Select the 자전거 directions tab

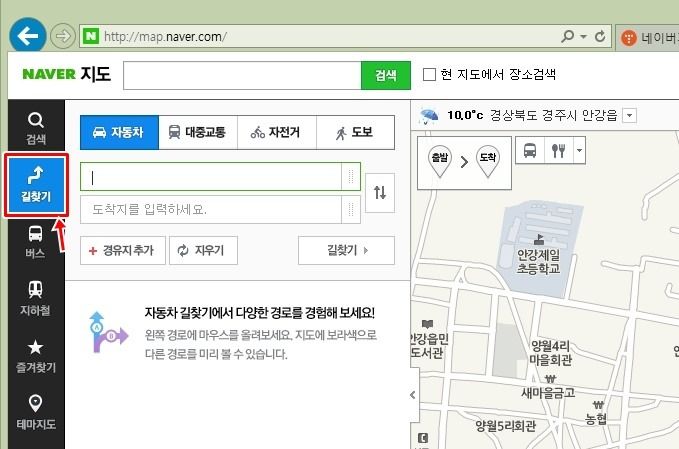click(x=277, y=132)
